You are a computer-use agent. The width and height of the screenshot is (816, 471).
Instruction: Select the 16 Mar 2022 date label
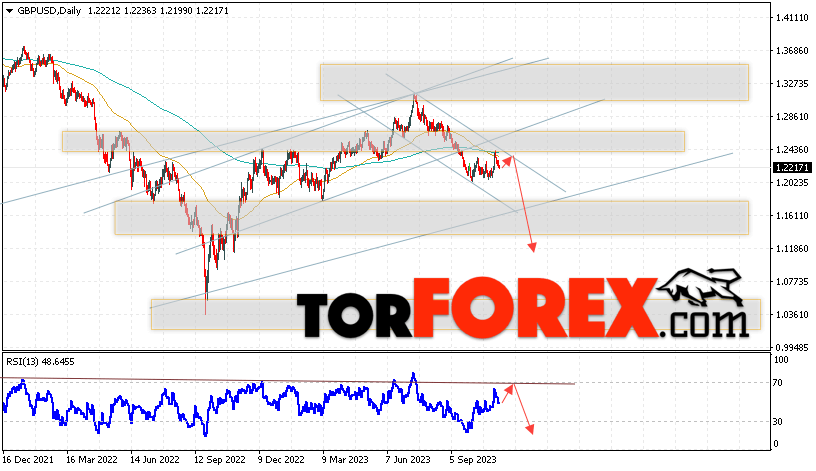pos(92,460)
